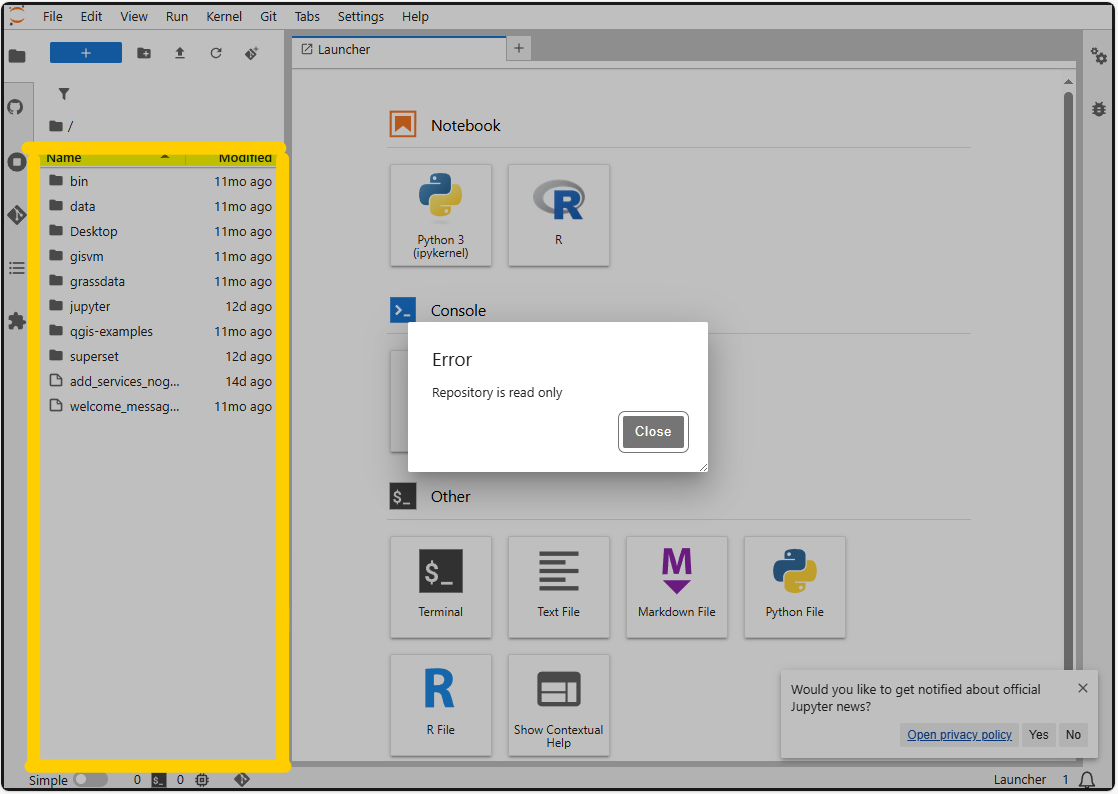Click Open privacy policy link

[959, 735]
